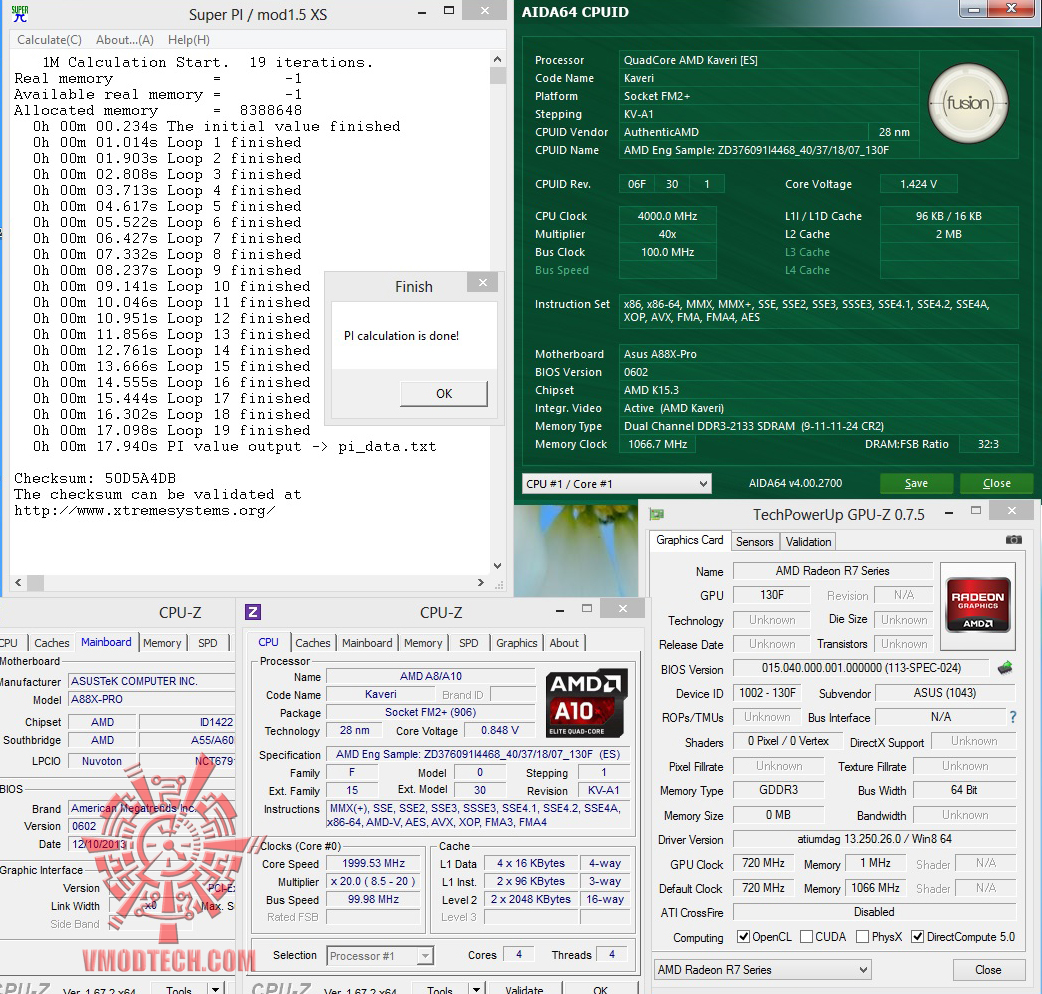Toggle the CUDA checkbox in GPU-Z
The image size is (1042, 994).
click(807, 937)
